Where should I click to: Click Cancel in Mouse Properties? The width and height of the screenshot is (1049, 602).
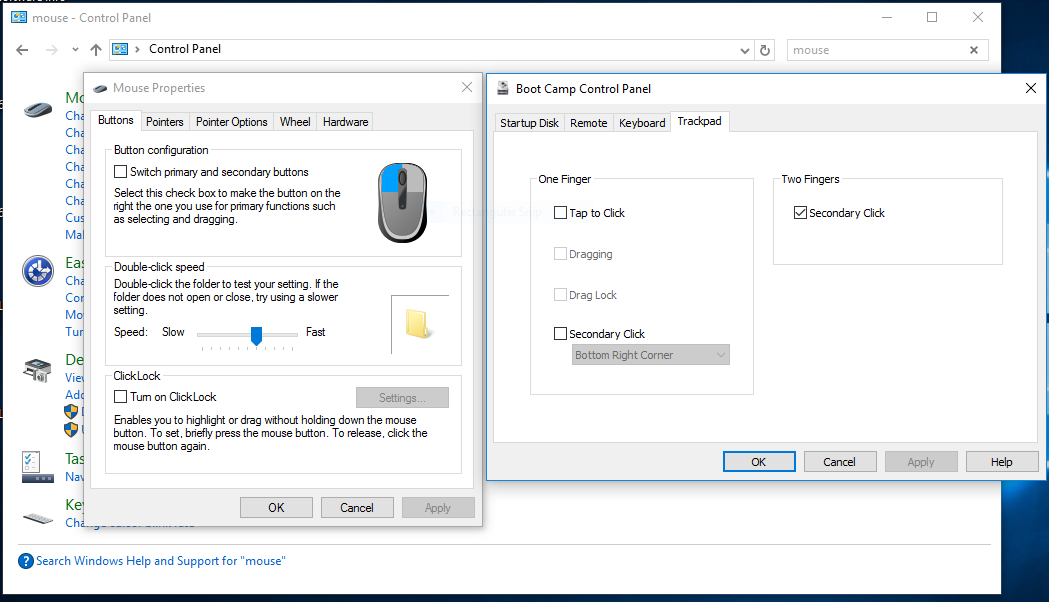point(357,508)
